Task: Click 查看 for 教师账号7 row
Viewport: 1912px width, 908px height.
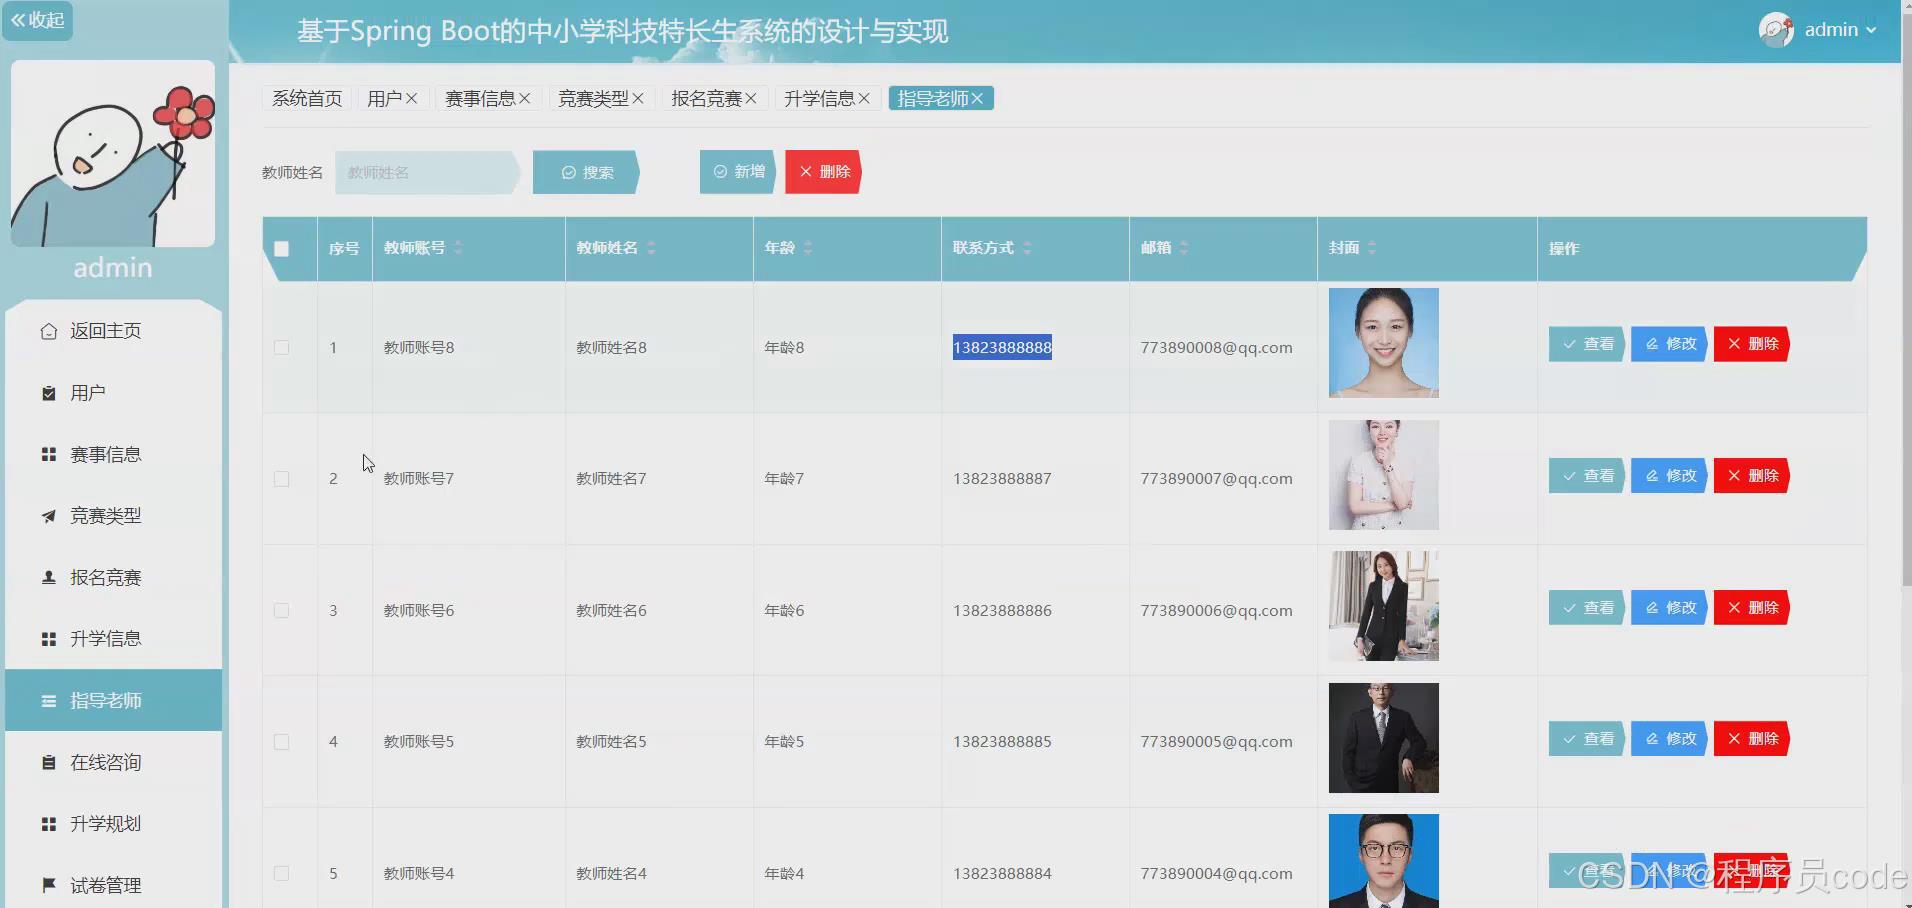Action: coord(1587,476)
